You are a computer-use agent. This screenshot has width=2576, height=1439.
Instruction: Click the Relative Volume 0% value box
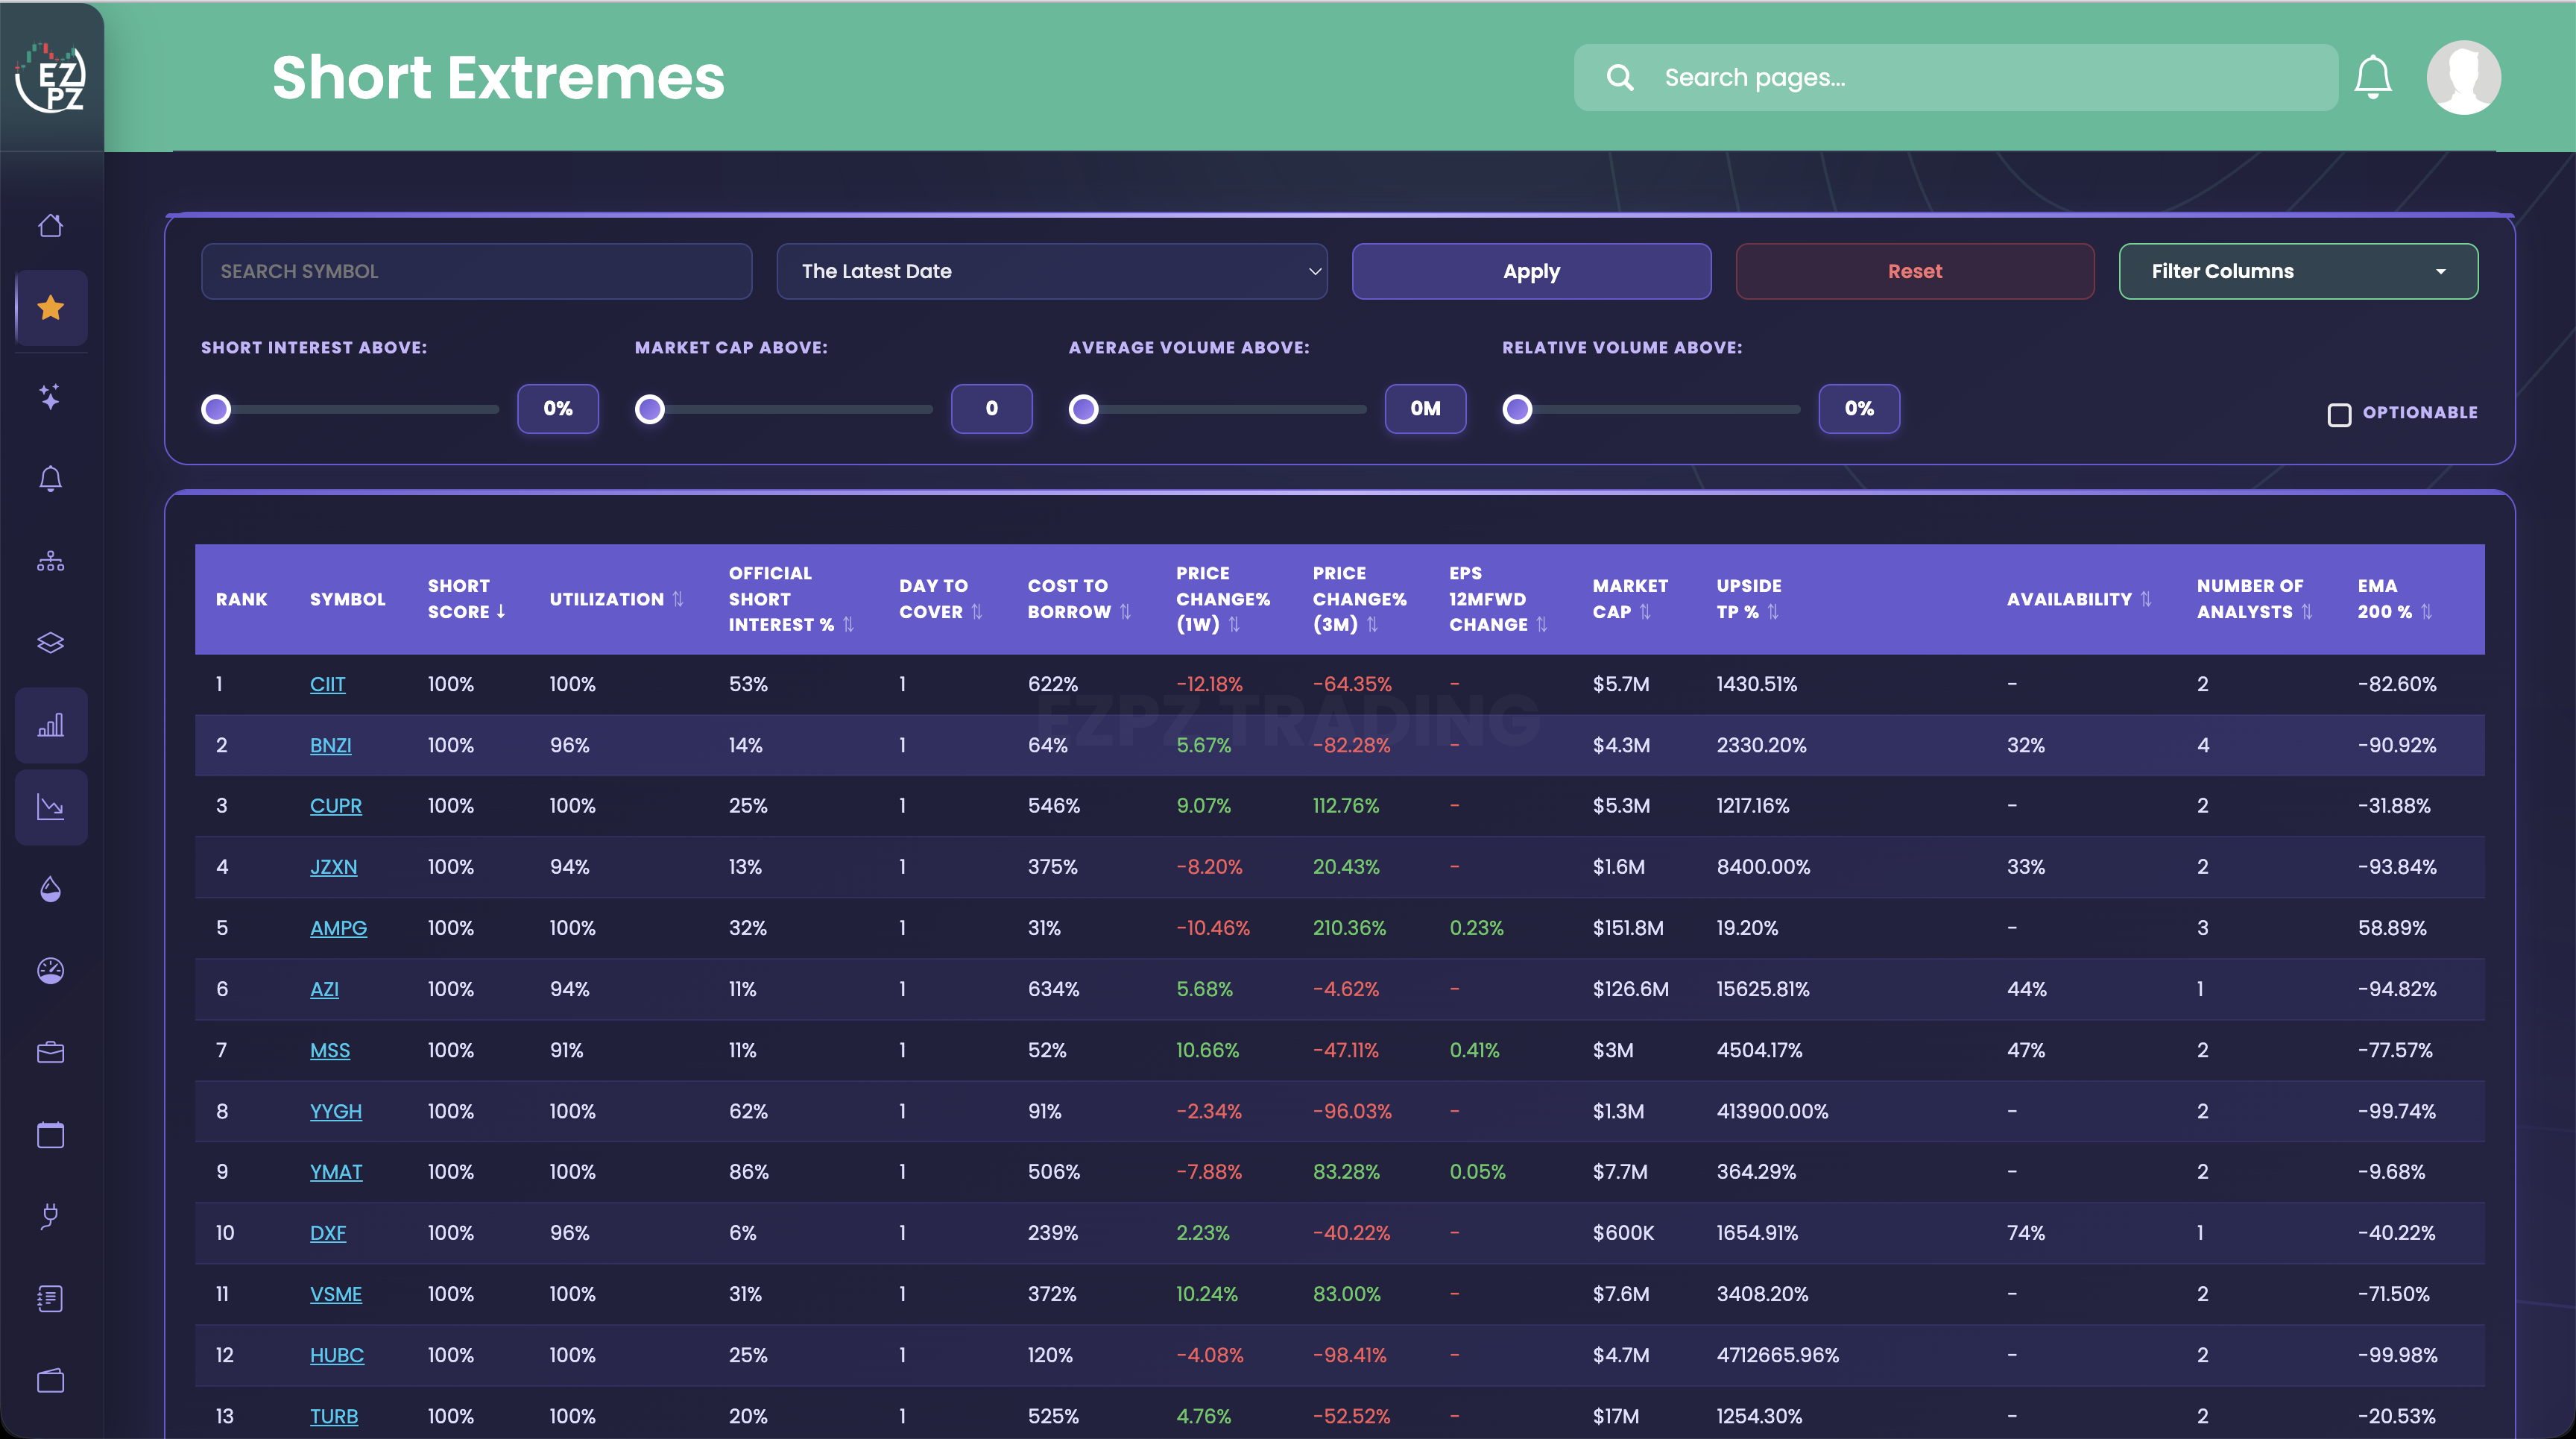(1859, 408)
